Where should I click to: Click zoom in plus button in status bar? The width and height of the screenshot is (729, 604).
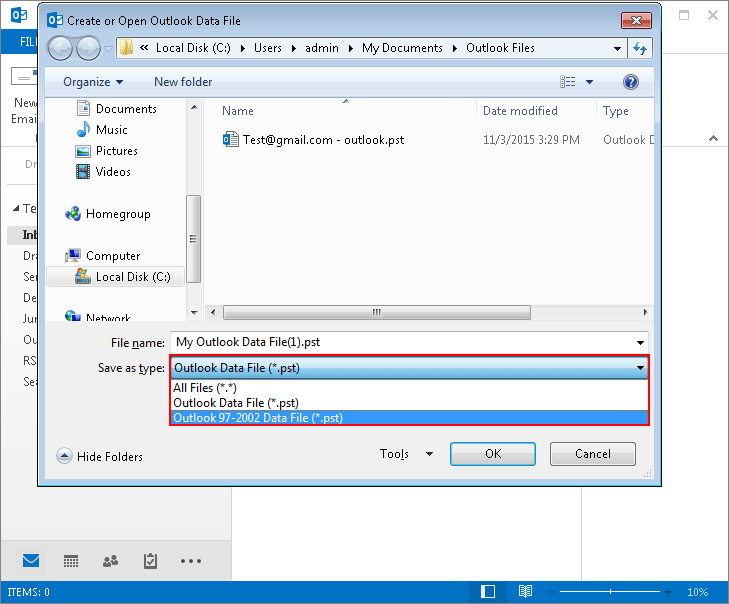coord(668,592)
